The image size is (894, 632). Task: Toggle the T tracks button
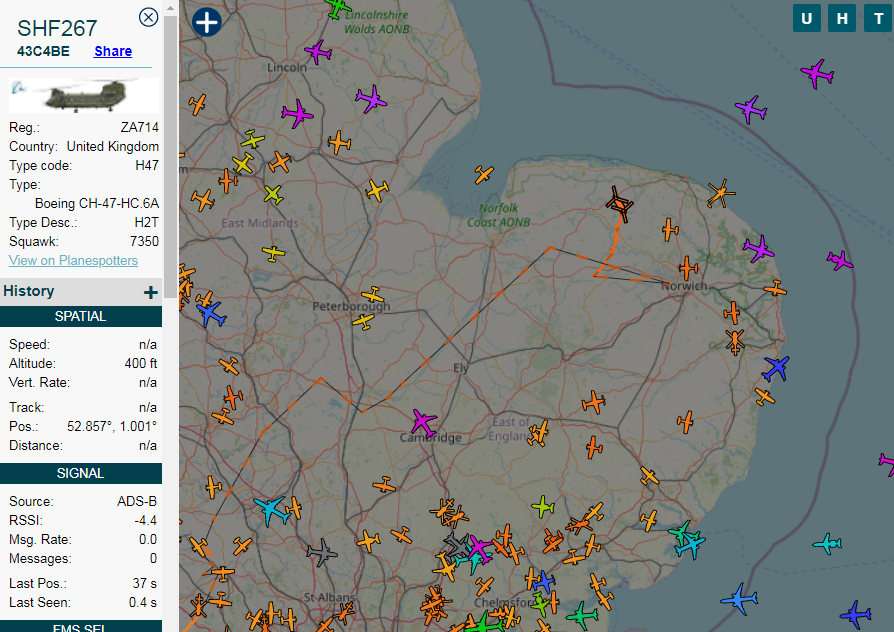pyautogui.click(x=879, y=18)
